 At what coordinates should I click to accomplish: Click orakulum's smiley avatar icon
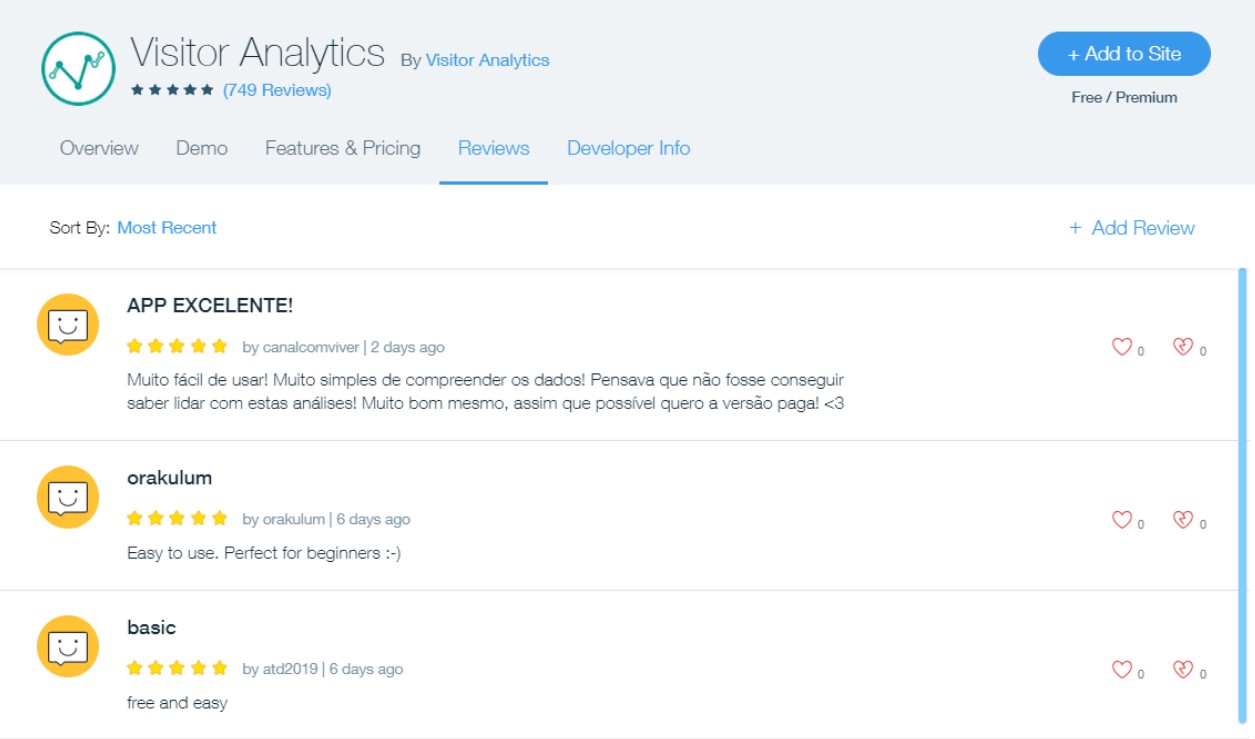tap(68, 497)
